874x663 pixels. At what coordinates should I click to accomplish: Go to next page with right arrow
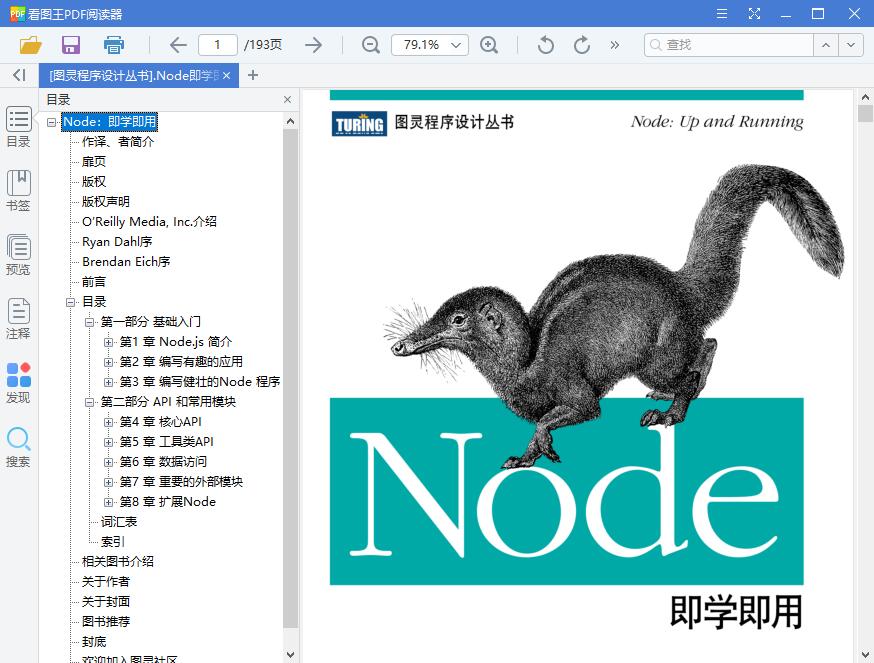pos(313,45)
